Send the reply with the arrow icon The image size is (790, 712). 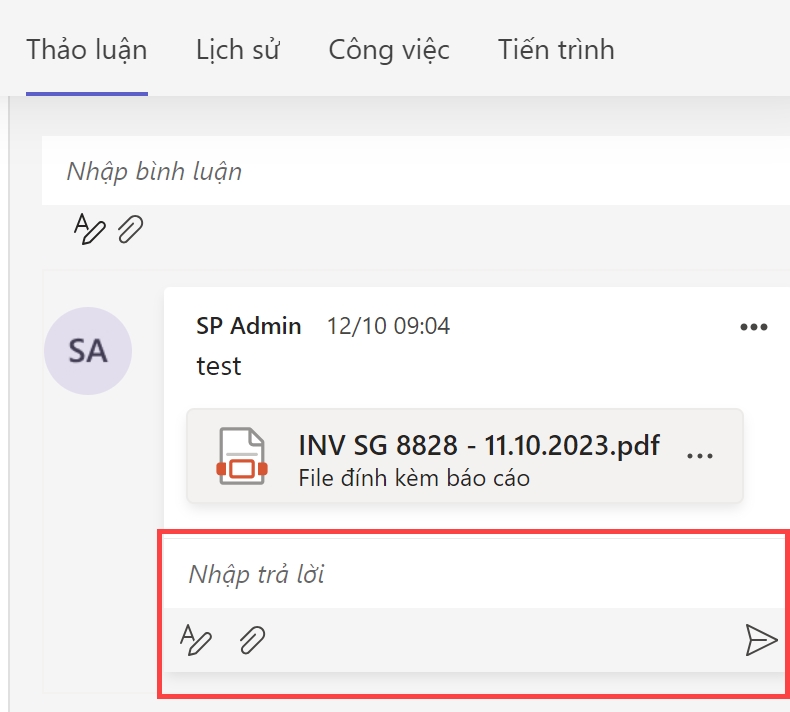click(761, 640)
